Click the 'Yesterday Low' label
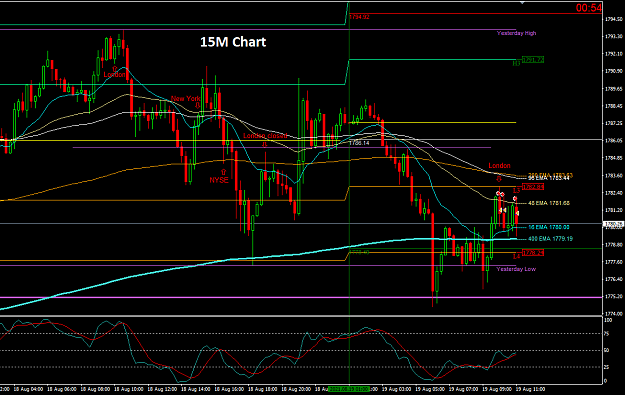 pos(516,269)
